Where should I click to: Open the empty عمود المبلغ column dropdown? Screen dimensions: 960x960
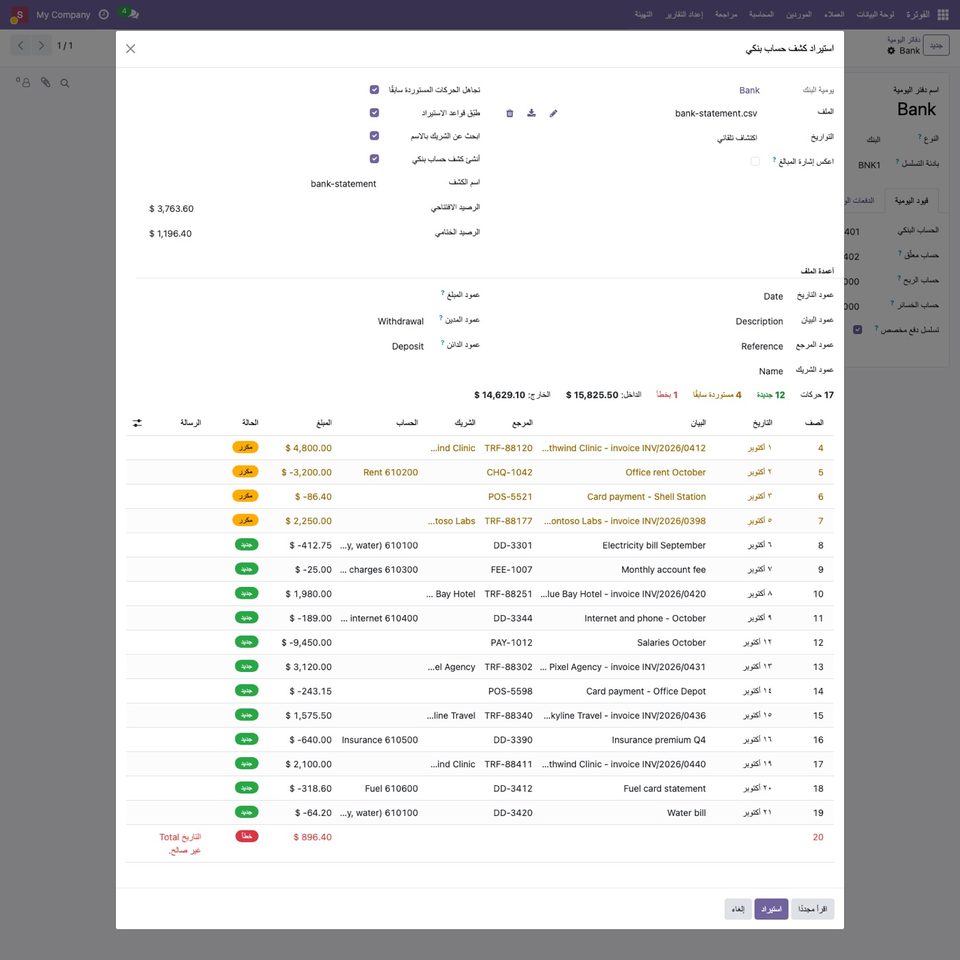tap(280, 296)
